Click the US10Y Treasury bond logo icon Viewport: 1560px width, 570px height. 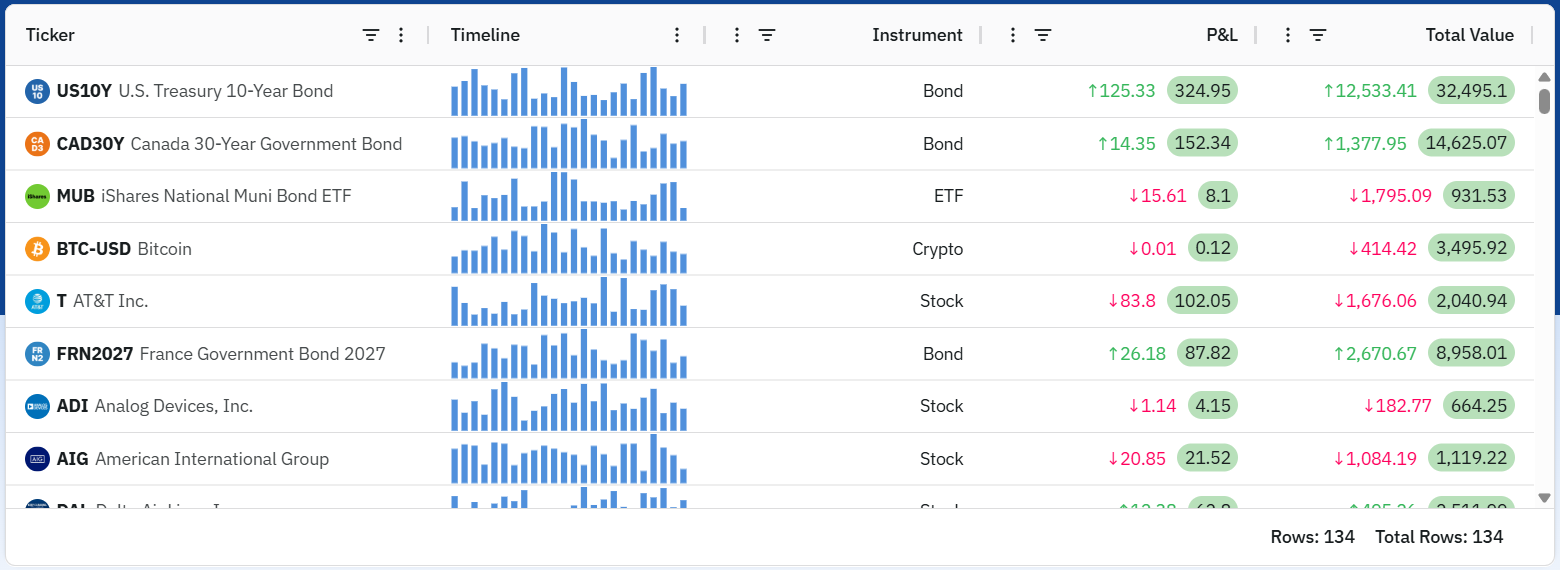[x=37, y=91]
